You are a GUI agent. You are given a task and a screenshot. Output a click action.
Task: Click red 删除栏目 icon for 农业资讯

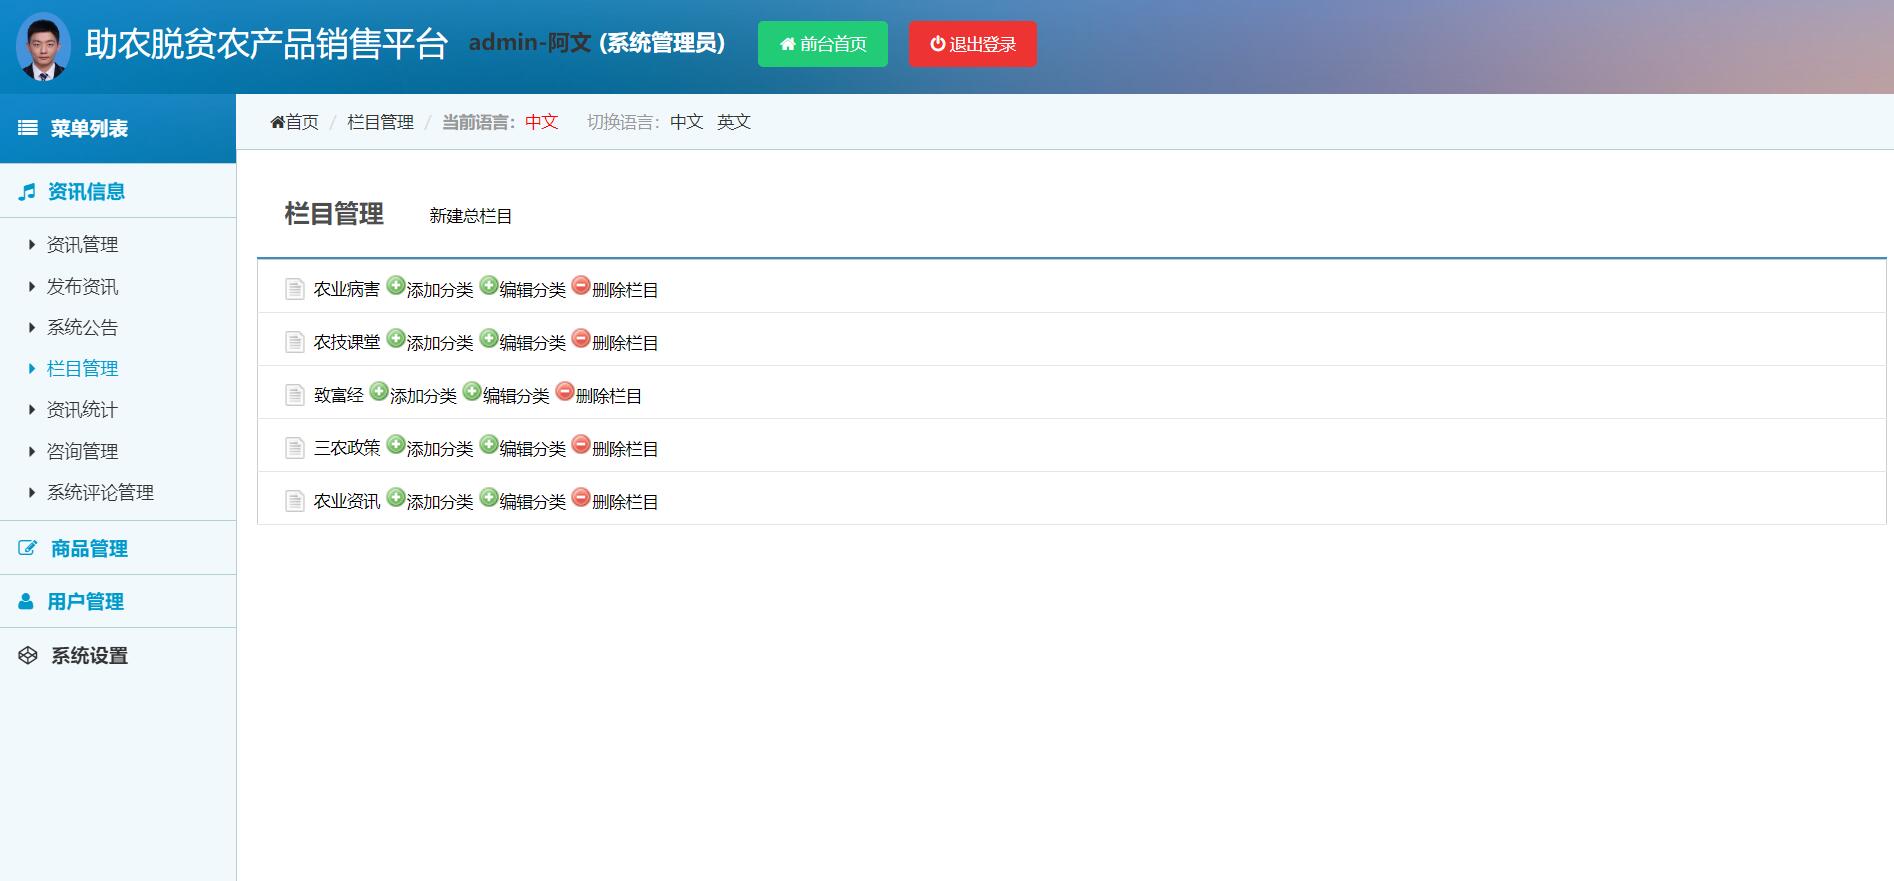click(581, 497)
